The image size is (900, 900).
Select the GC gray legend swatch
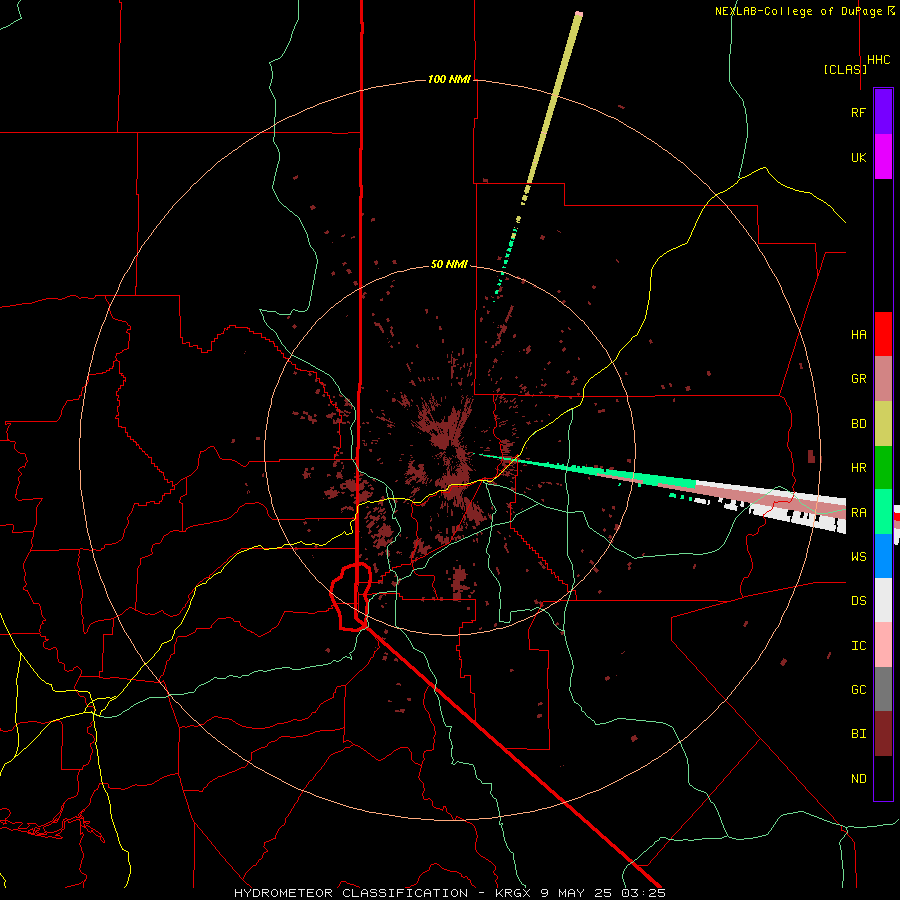point(883,689)
